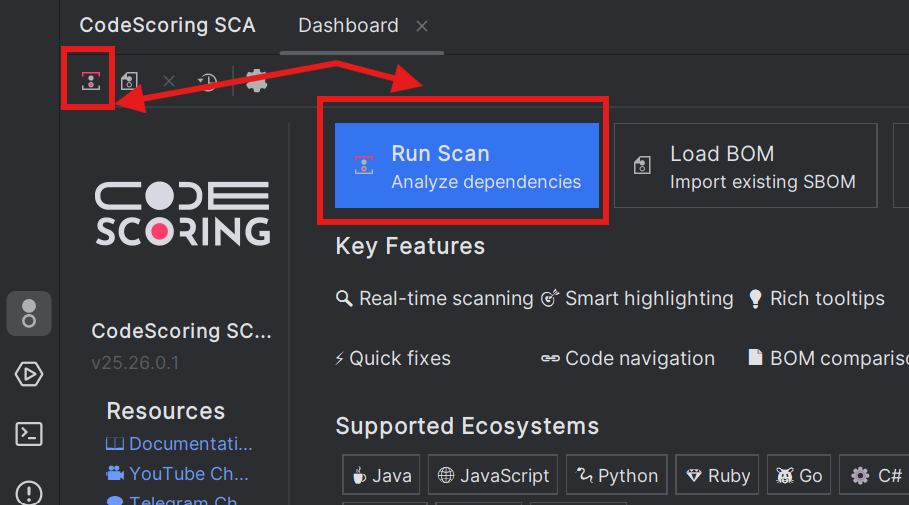
Task: Open Terminal sidebar icon
Action: (x=29, y=434)
